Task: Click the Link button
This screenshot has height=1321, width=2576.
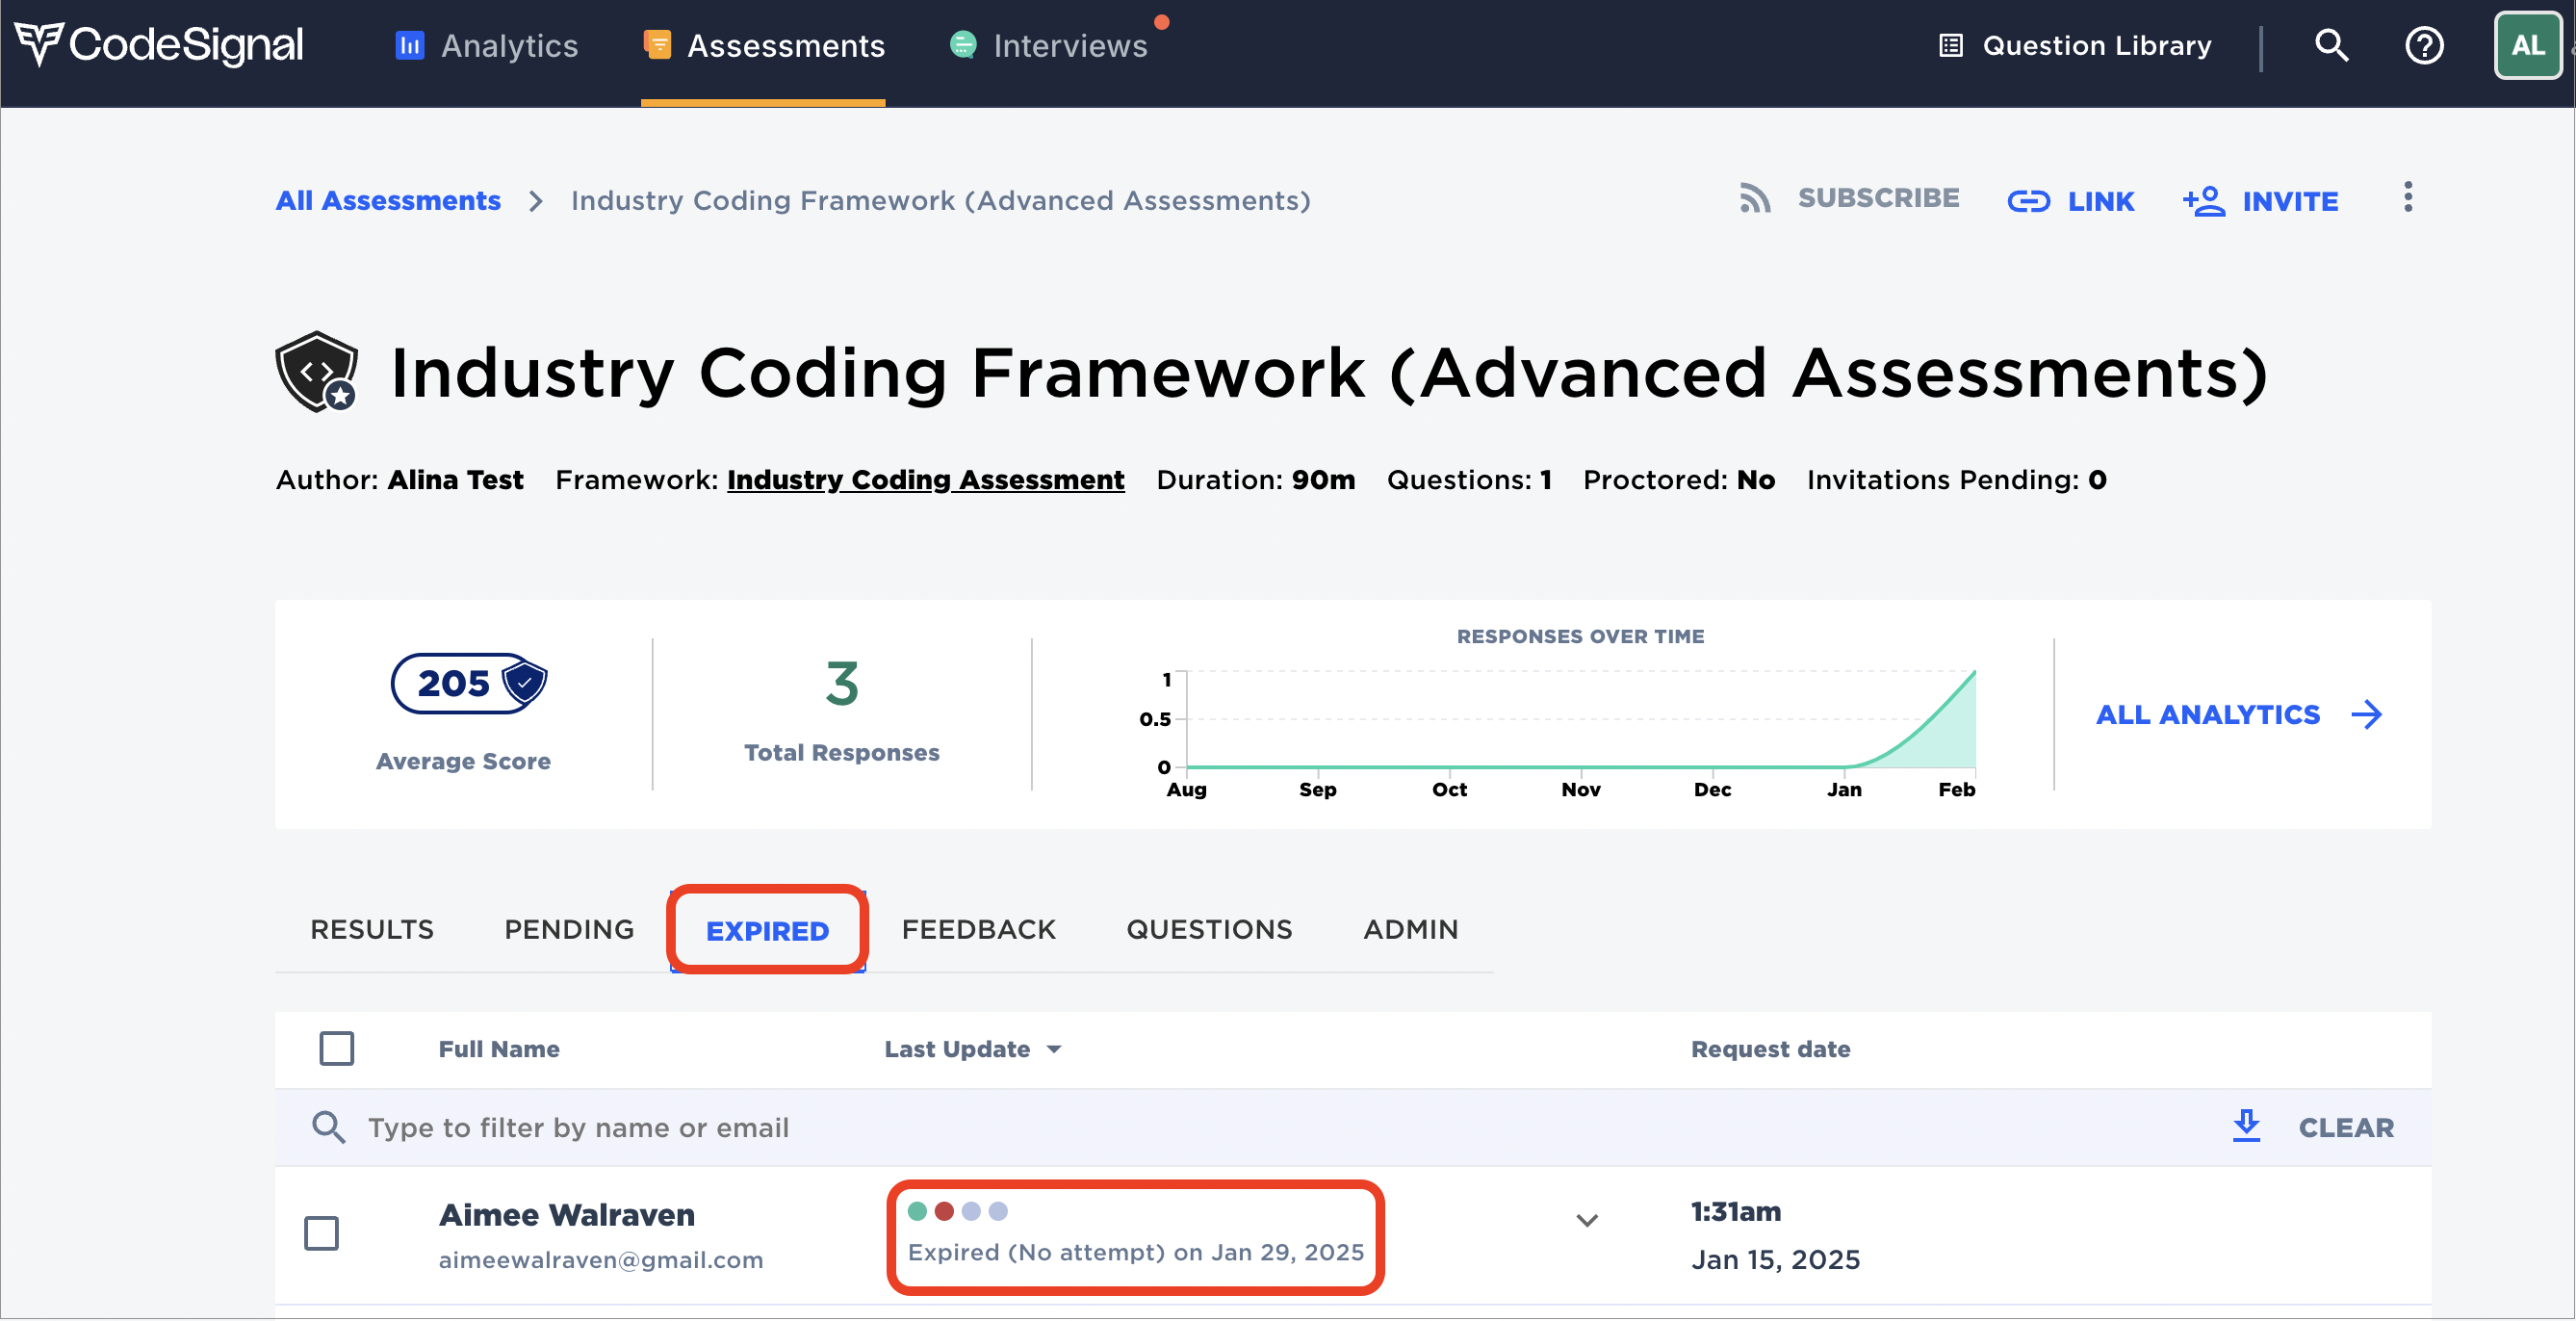Action: (x=2071, y=202)
